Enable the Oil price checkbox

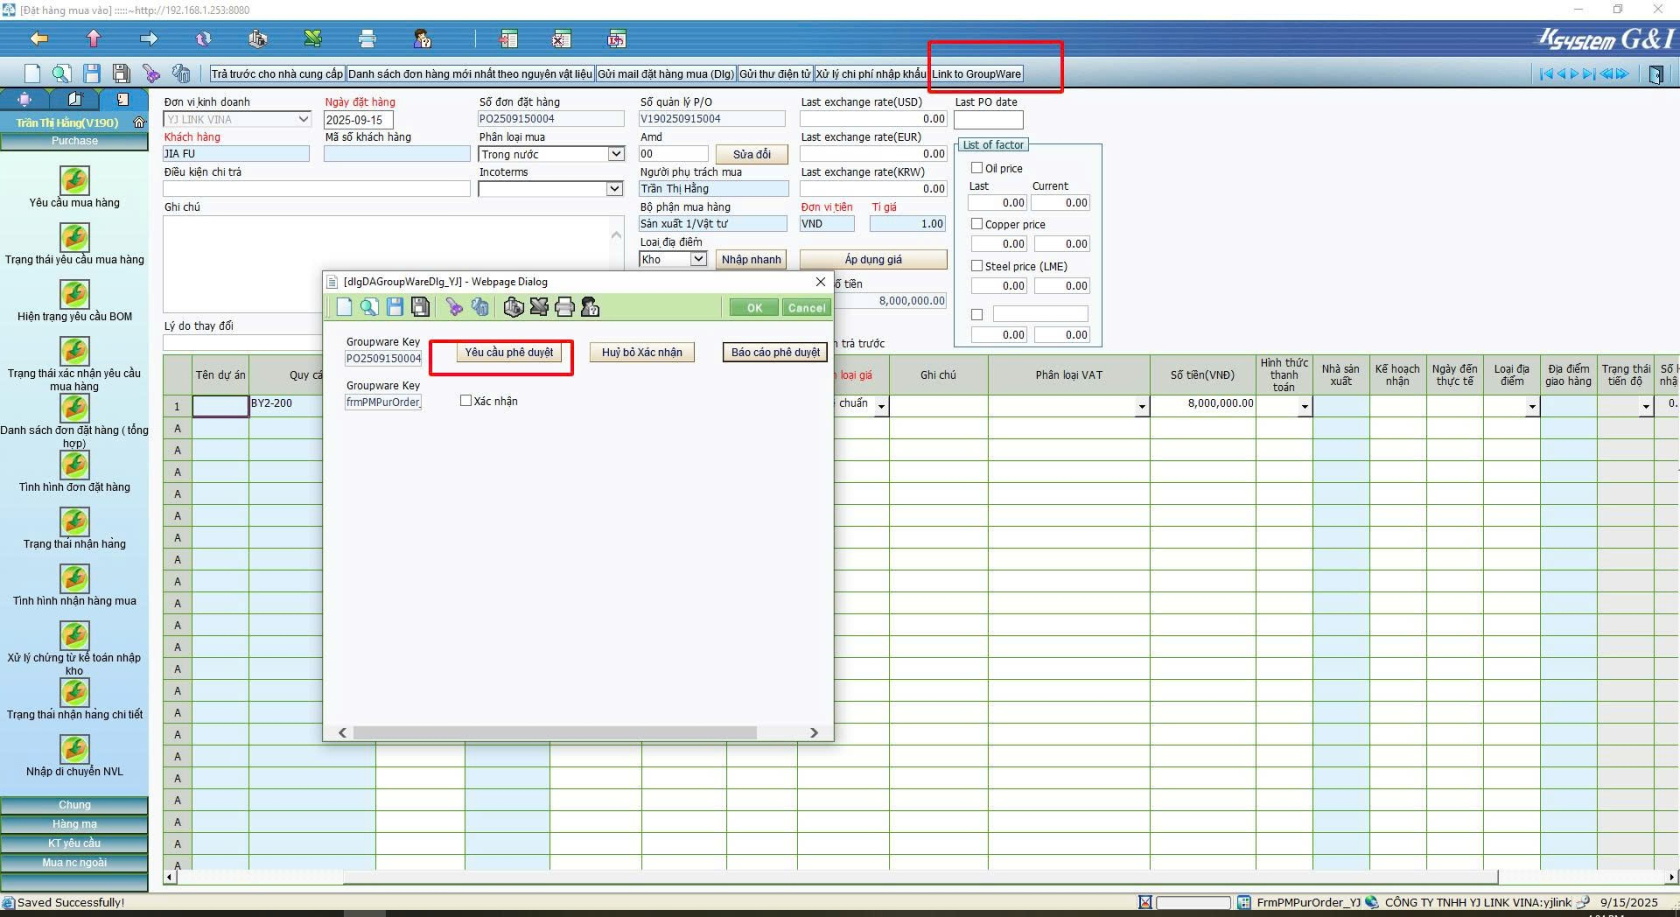977,168
